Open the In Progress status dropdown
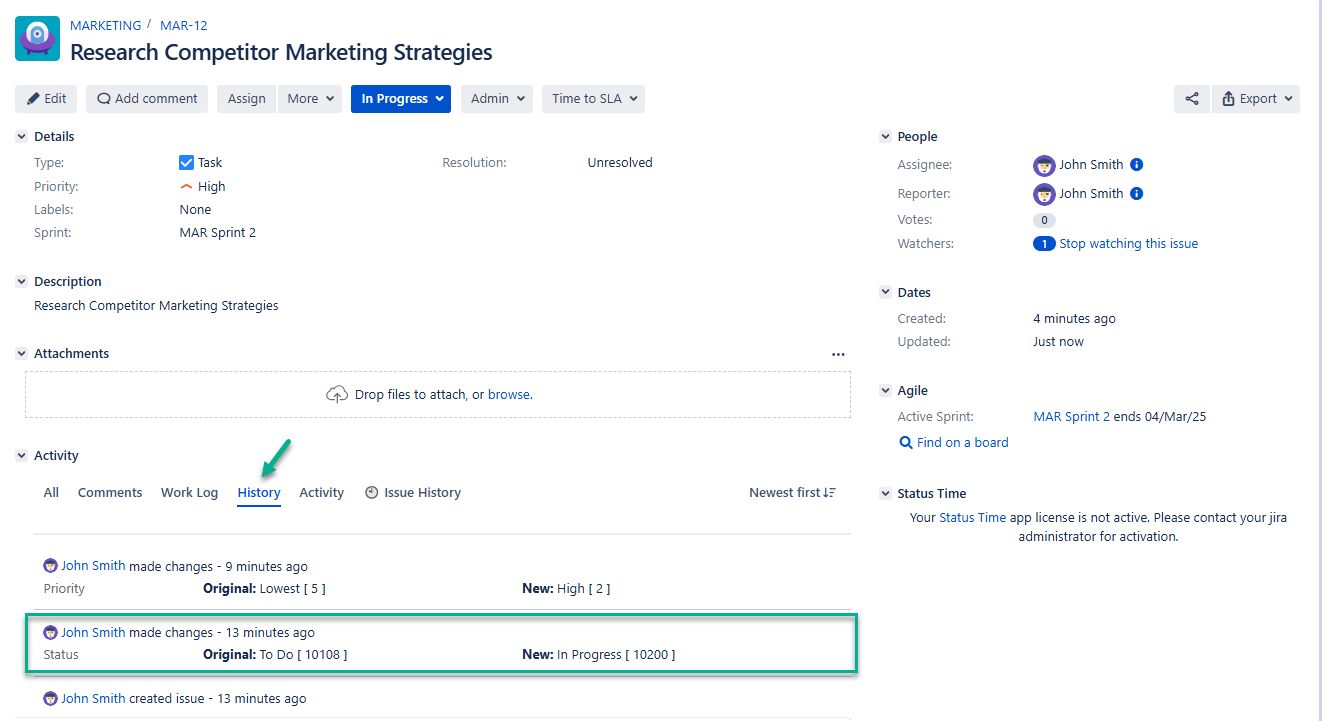Screen dimensions: 1322x721 (x=400, y=98)
